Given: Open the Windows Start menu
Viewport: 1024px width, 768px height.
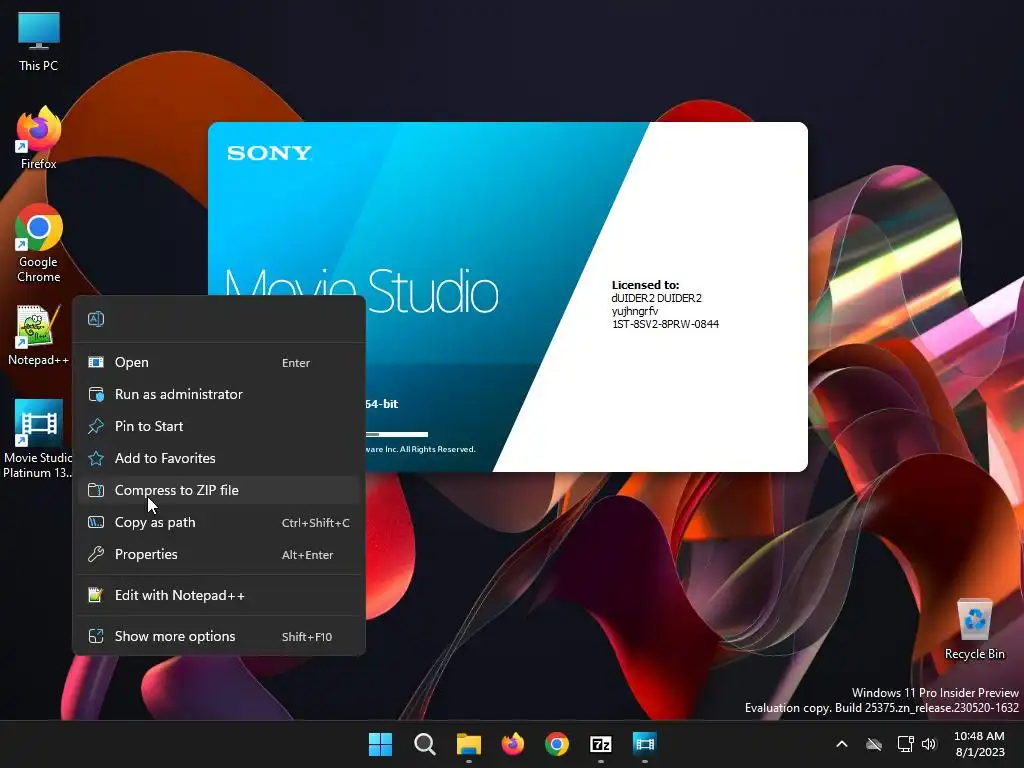Looking at the screenshot, I should click(x=380, y=744).
